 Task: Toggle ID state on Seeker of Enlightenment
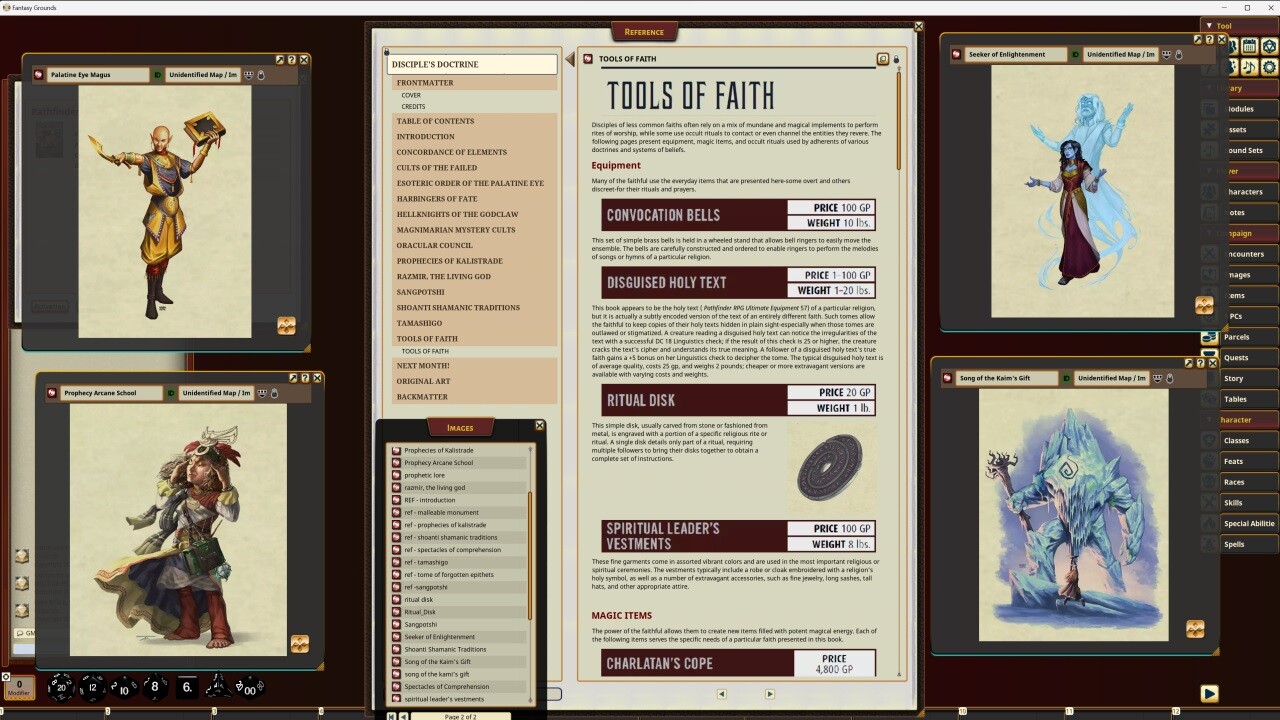pyautogui.click(x=1076, y=55)
